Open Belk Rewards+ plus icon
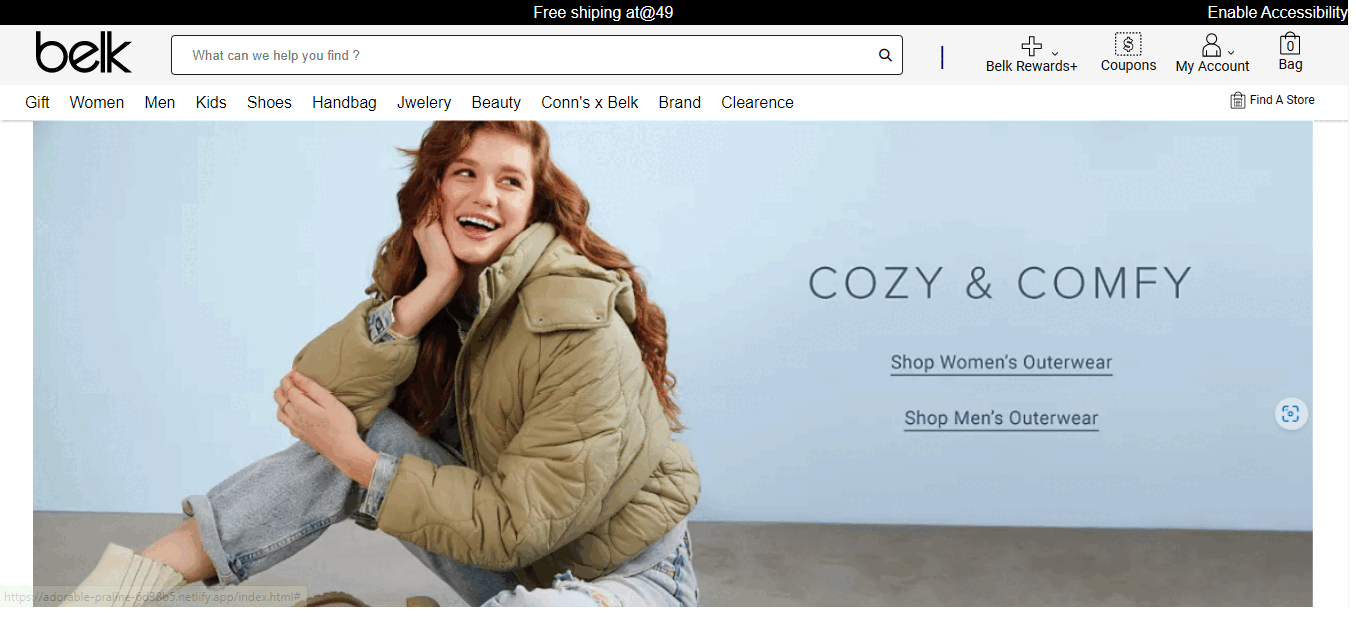This screenshot has width=1356, height=628. pos(1031,46)
